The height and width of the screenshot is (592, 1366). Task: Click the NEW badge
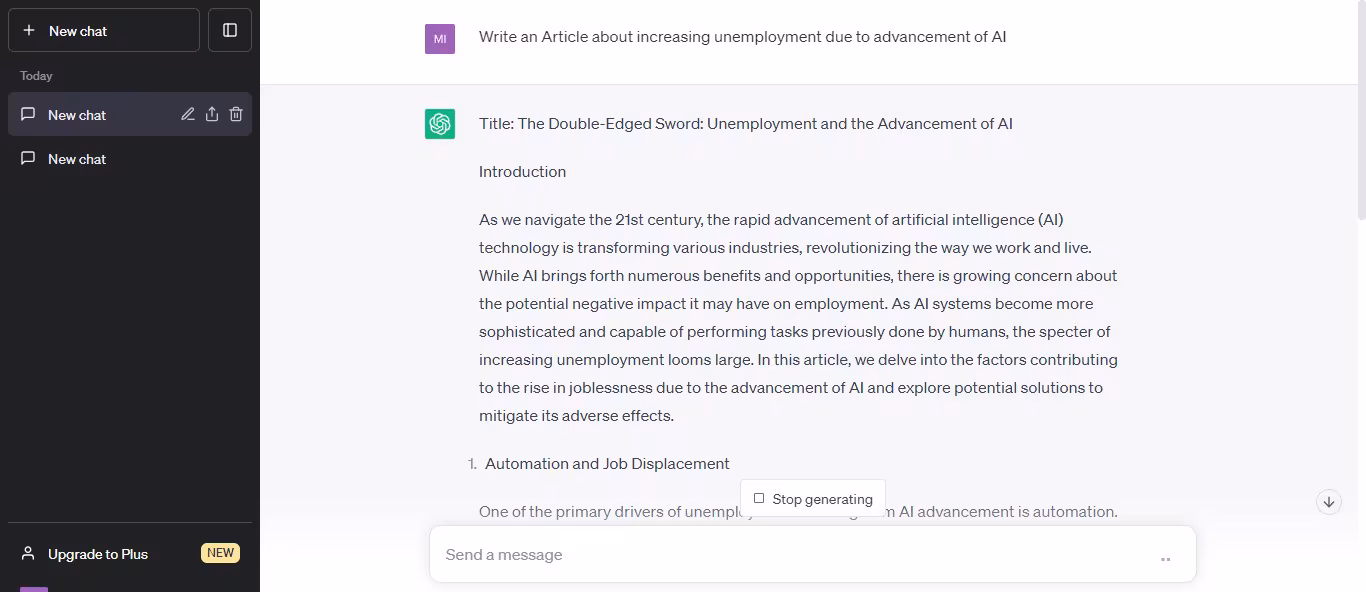(x=220, y=553)
